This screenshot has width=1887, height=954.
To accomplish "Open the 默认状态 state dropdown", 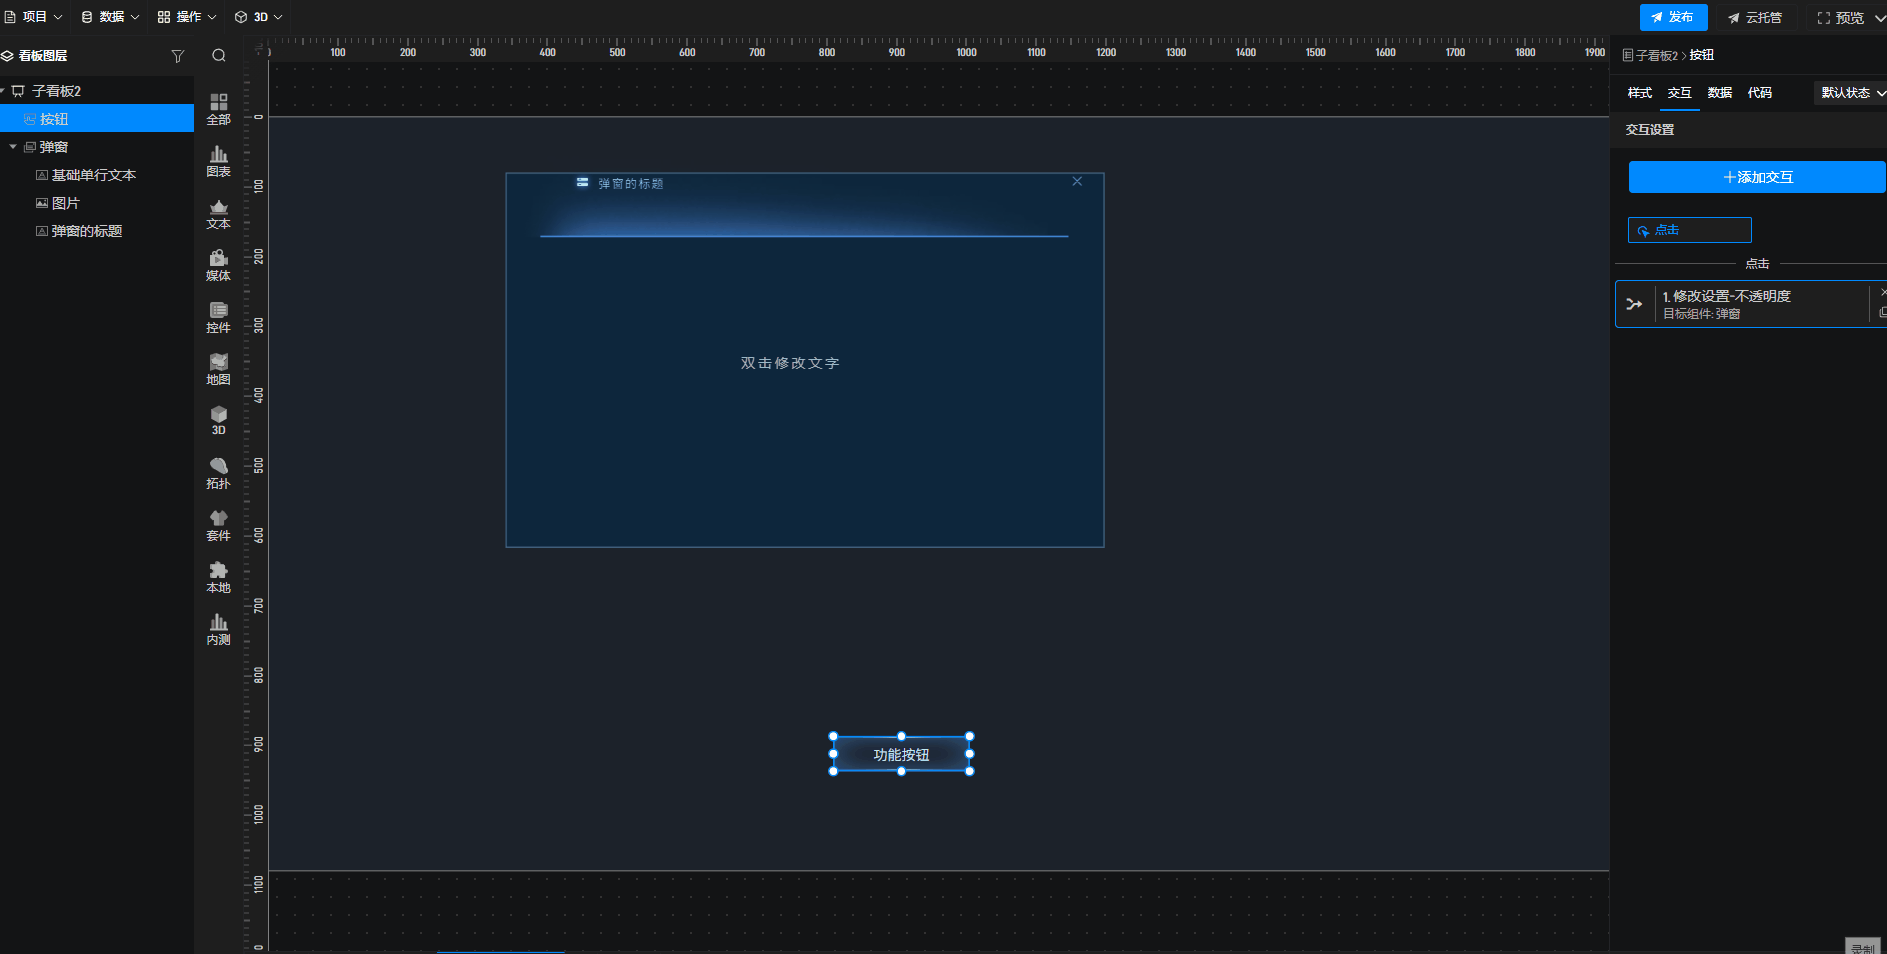I will point(1852,93).
